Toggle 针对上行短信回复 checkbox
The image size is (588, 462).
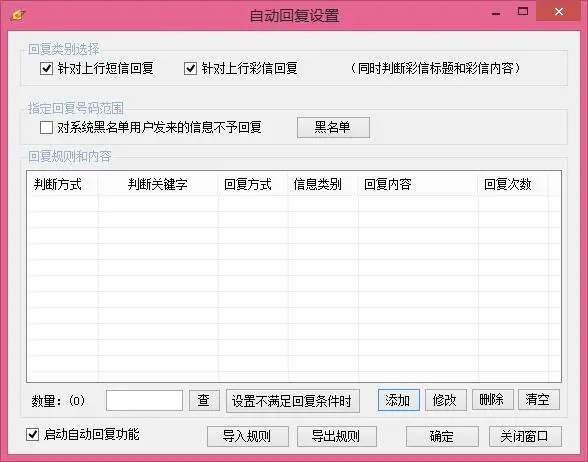point(46,69)
